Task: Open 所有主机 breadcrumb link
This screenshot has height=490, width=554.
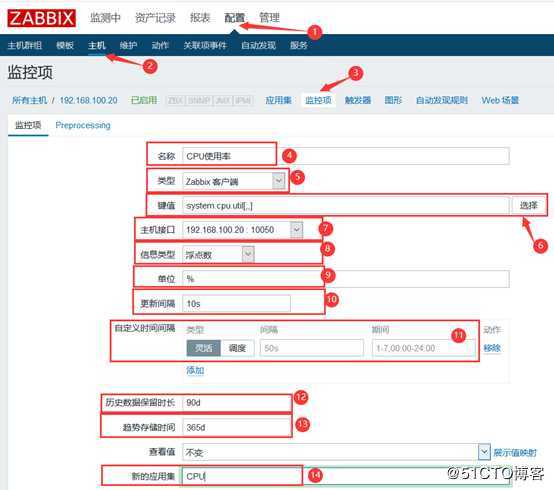Action: [29, 100]
